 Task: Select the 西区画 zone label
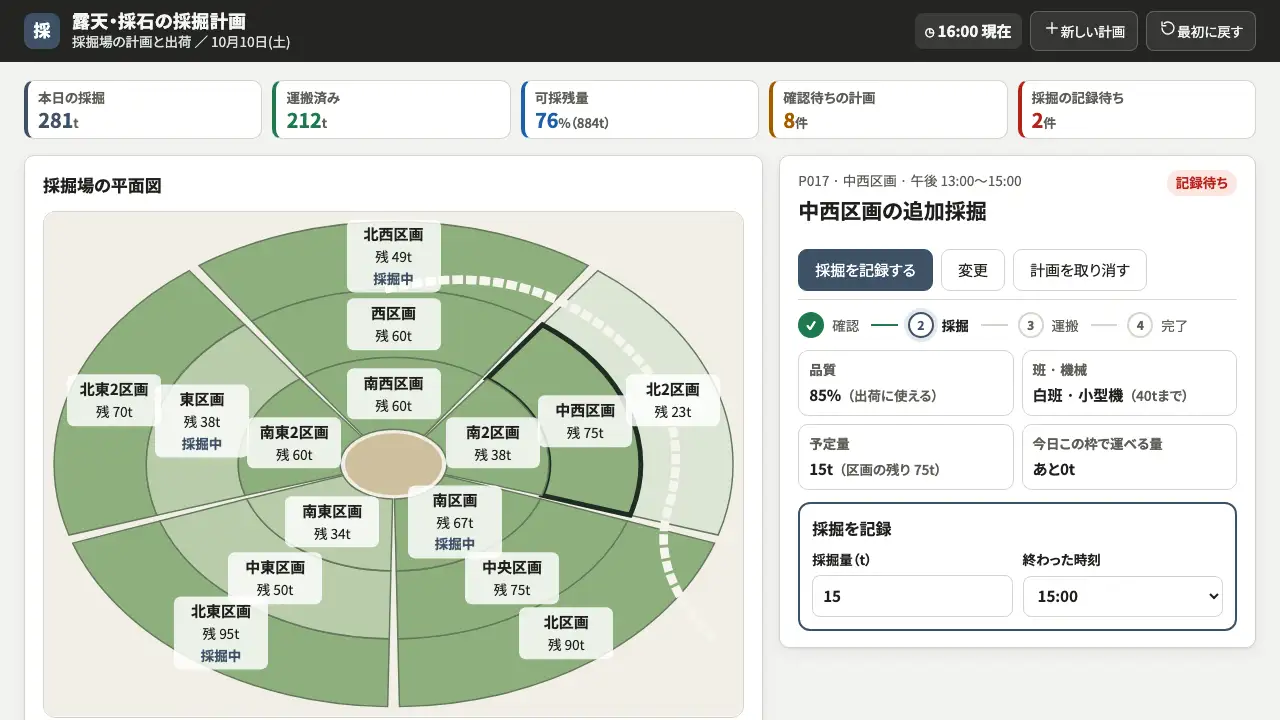coord(393,324)
